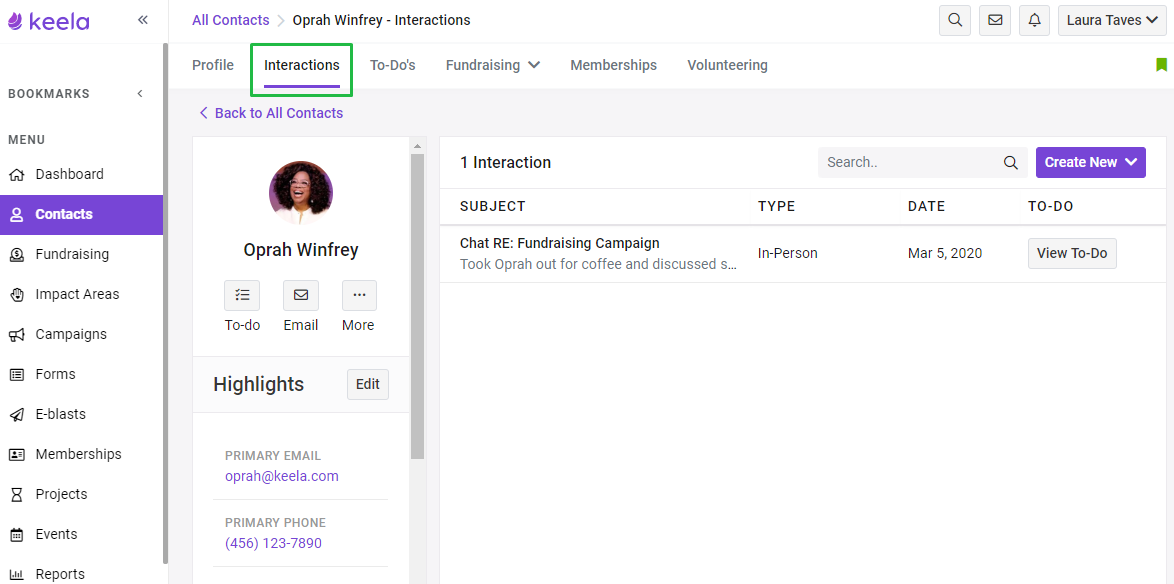The width and height of the screenshot is (1174, 584).
Task: Click the Oprah Winfrey name heading
Action: click(x=301, y=250)
